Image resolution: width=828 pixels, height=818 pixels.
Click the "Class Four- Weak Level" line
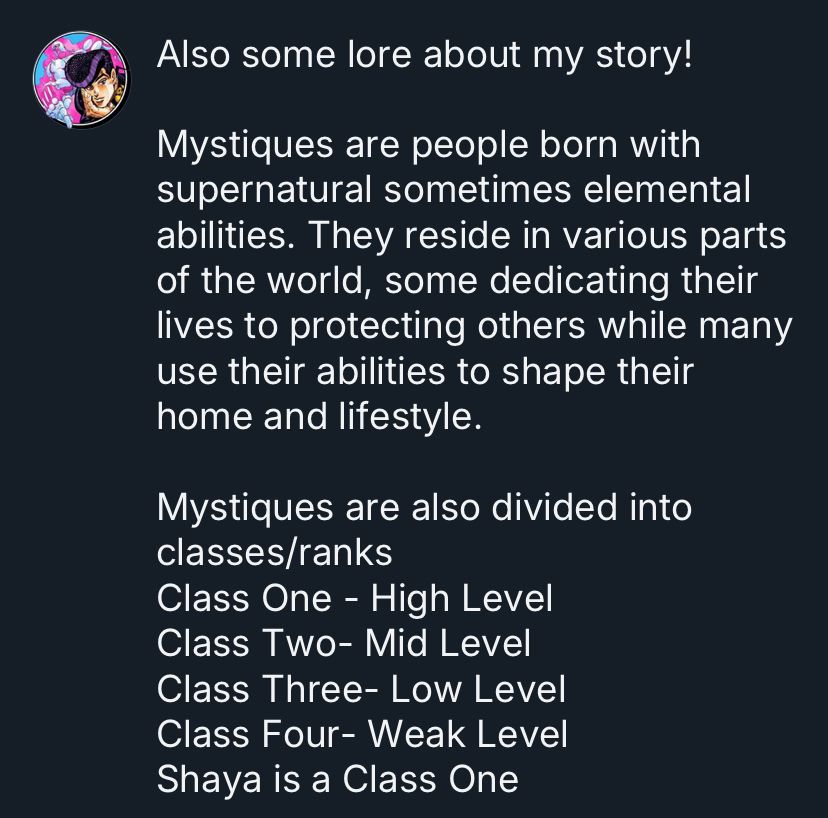362,735
